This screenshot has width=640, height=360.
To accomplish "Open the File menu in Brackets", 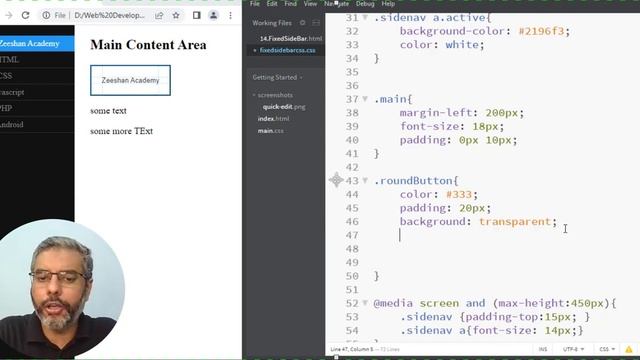I will 255,4.
